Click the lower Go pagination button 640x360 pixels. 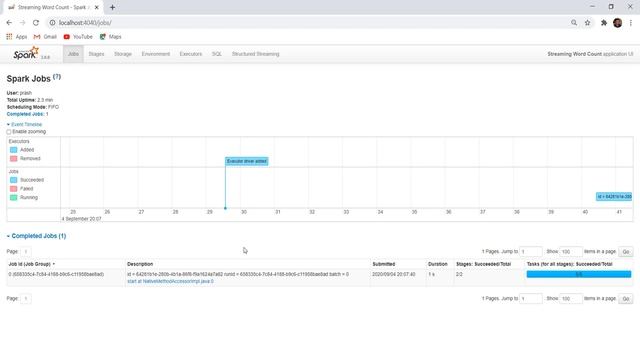(626, 299)
